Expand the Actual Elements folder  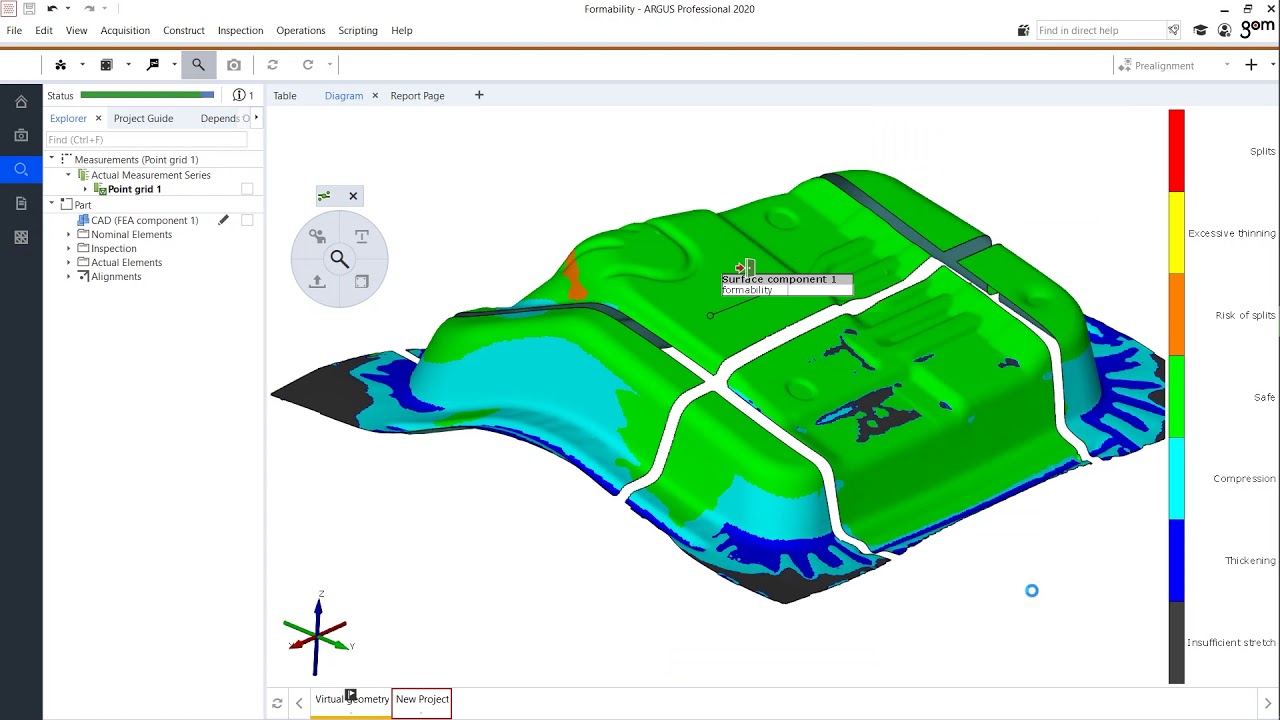(69, 263)
